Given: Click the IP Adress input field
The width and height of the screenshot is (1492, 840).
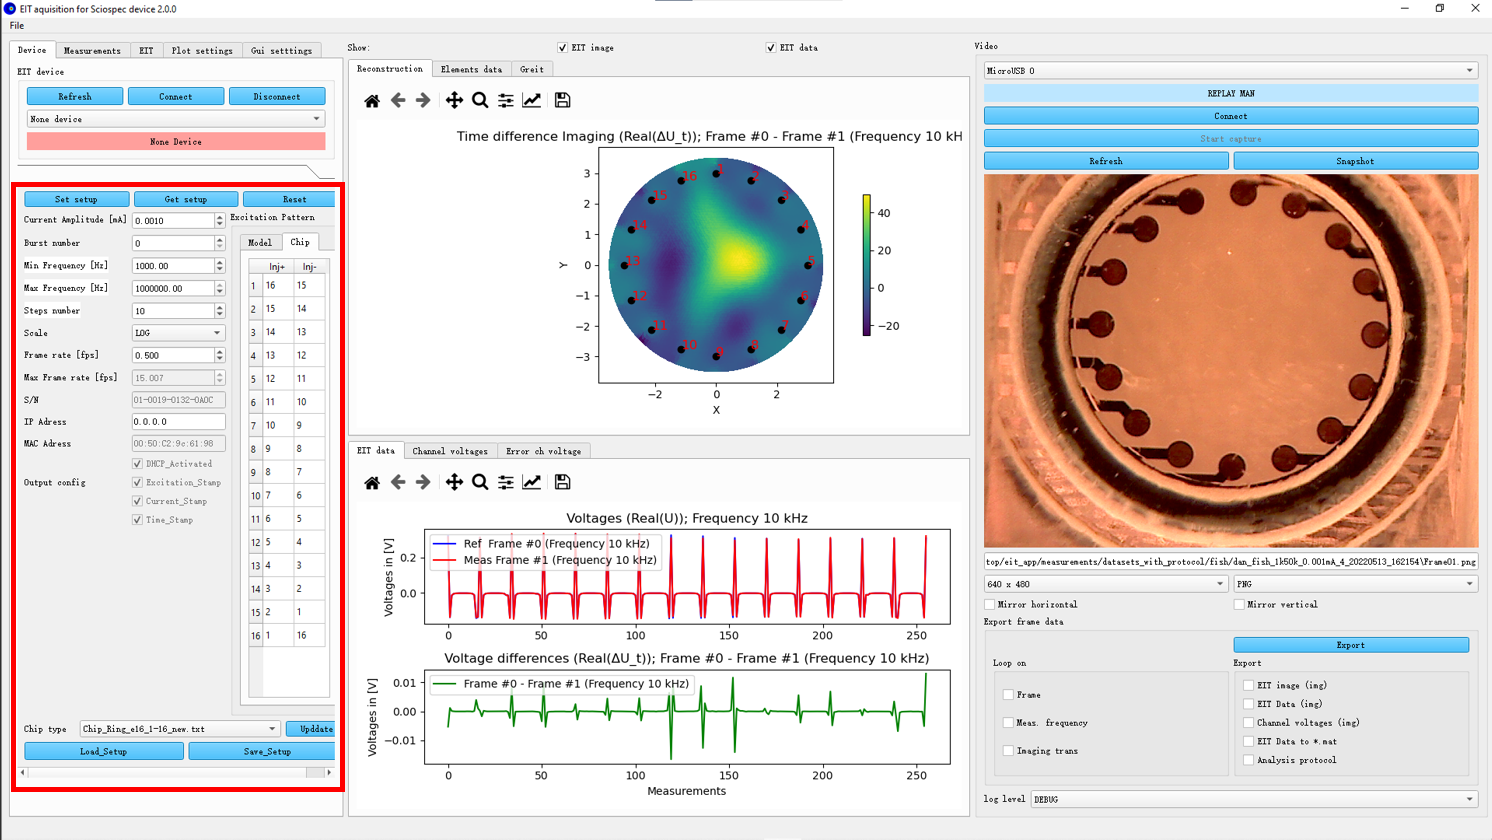Looking at the screenshot, I should (178, 422).
